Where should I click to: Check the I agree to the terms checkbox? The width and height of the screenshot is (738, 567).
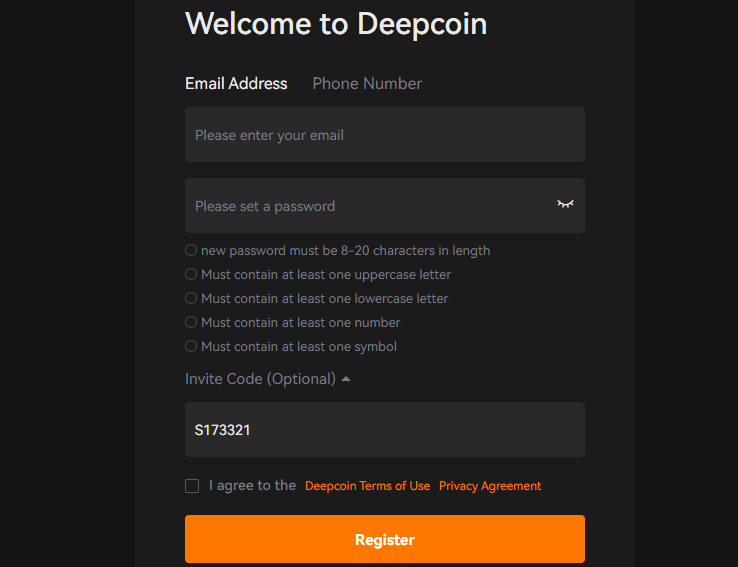[192, 486]
